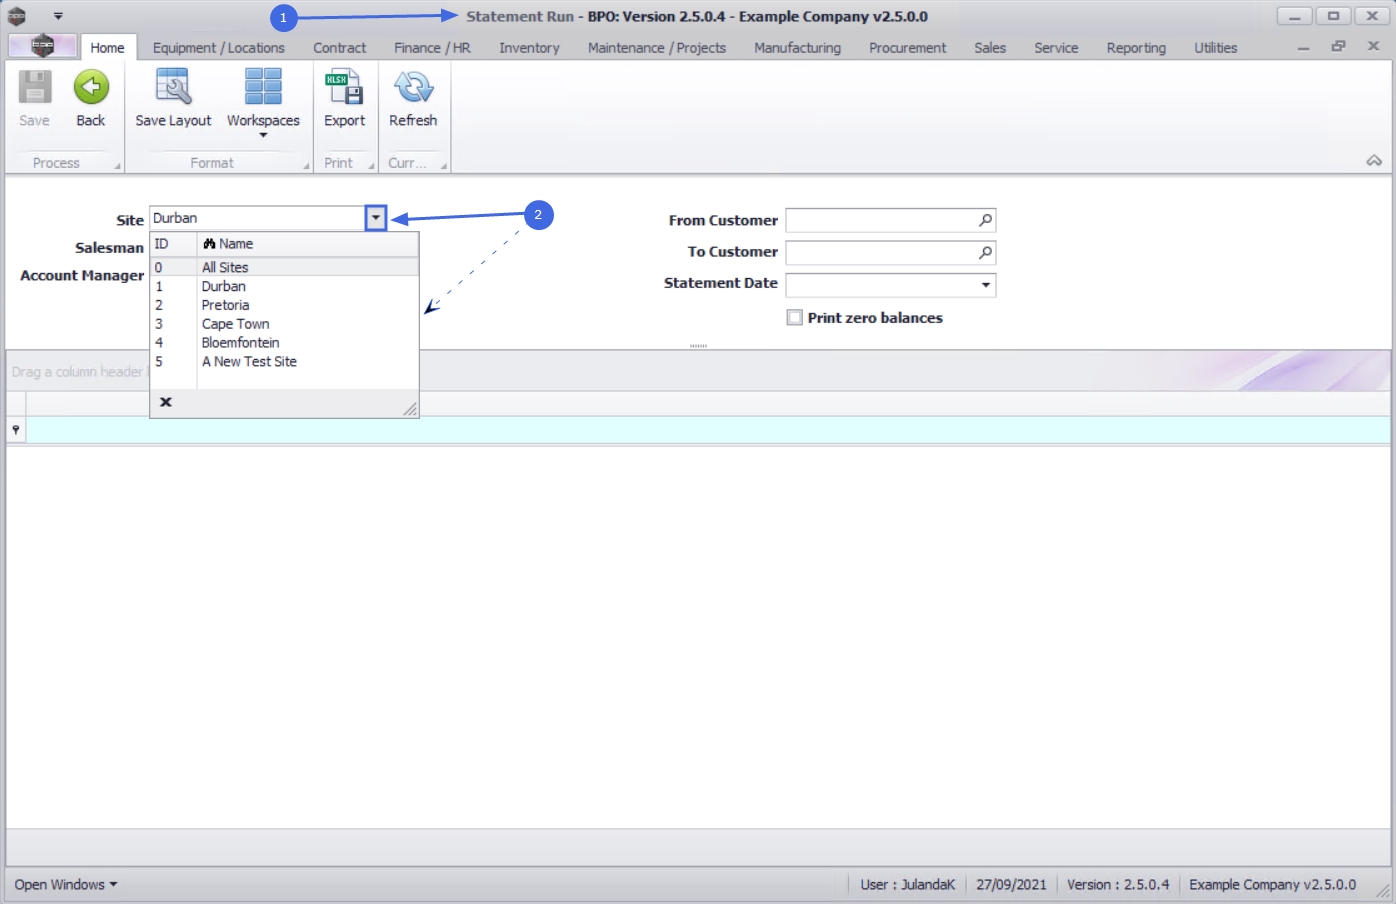
Task: Click the Save icon in the Process group
Action: (x=34, y=88)
